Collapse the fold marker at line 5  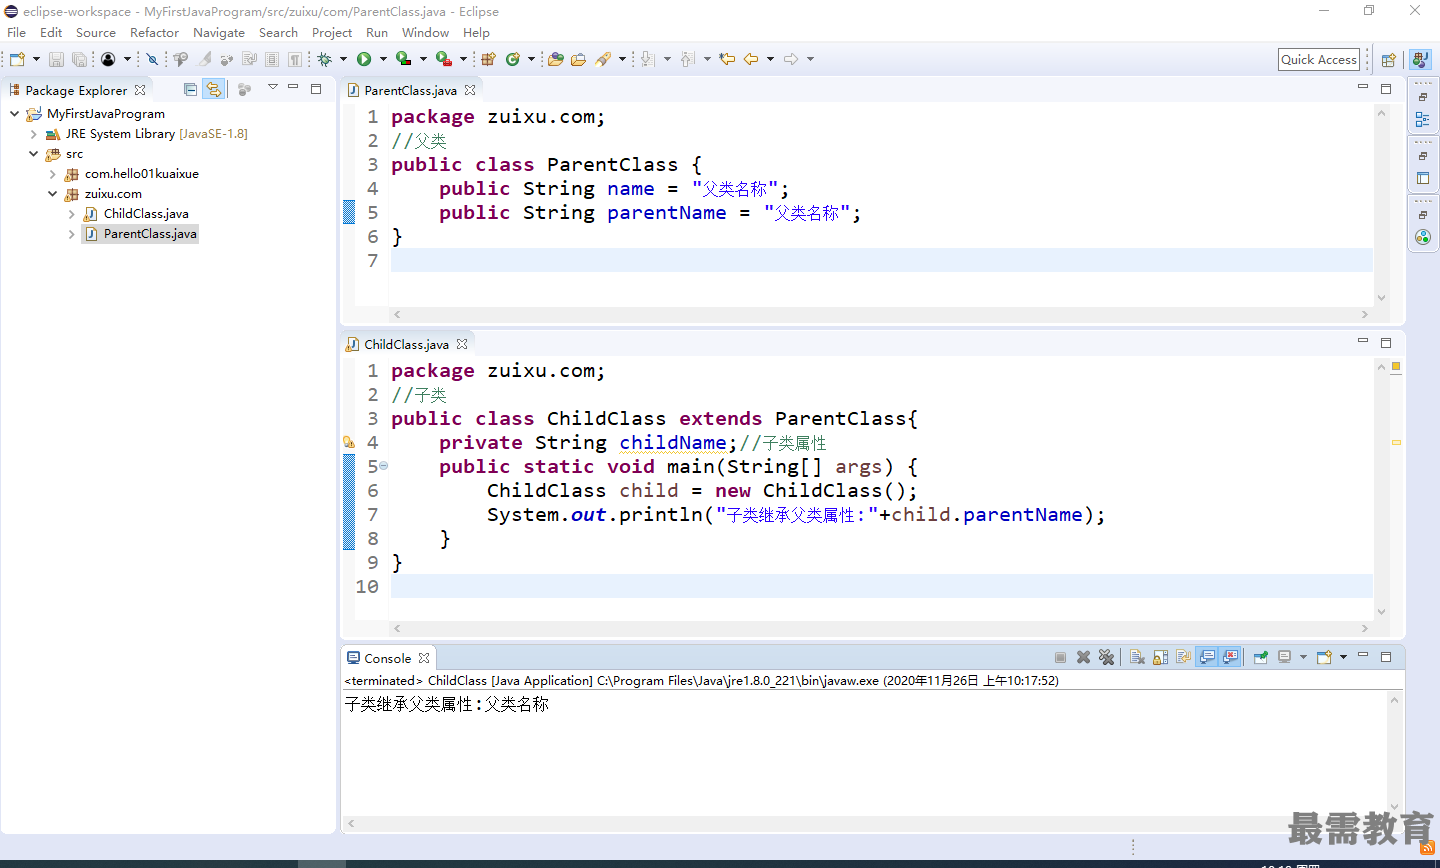pos(384,466)
